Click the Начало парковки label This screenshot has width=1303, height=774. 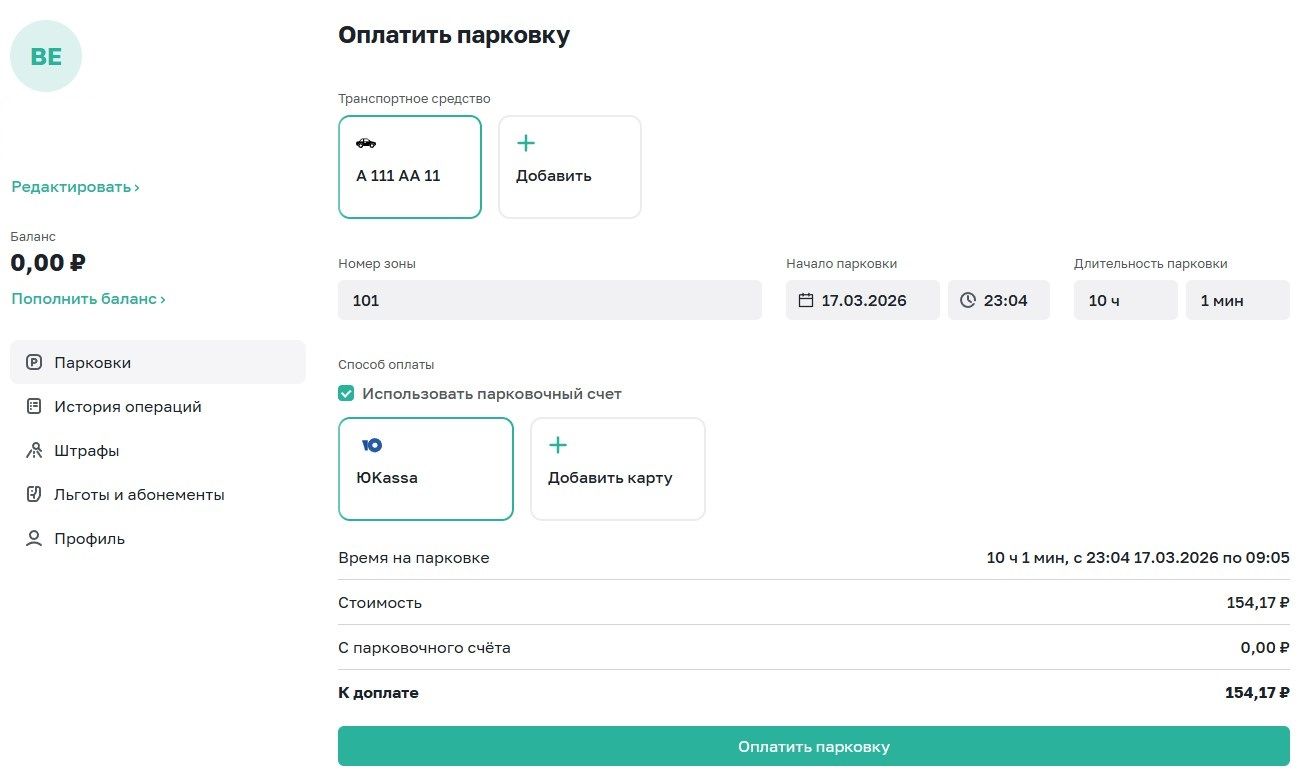841,264
